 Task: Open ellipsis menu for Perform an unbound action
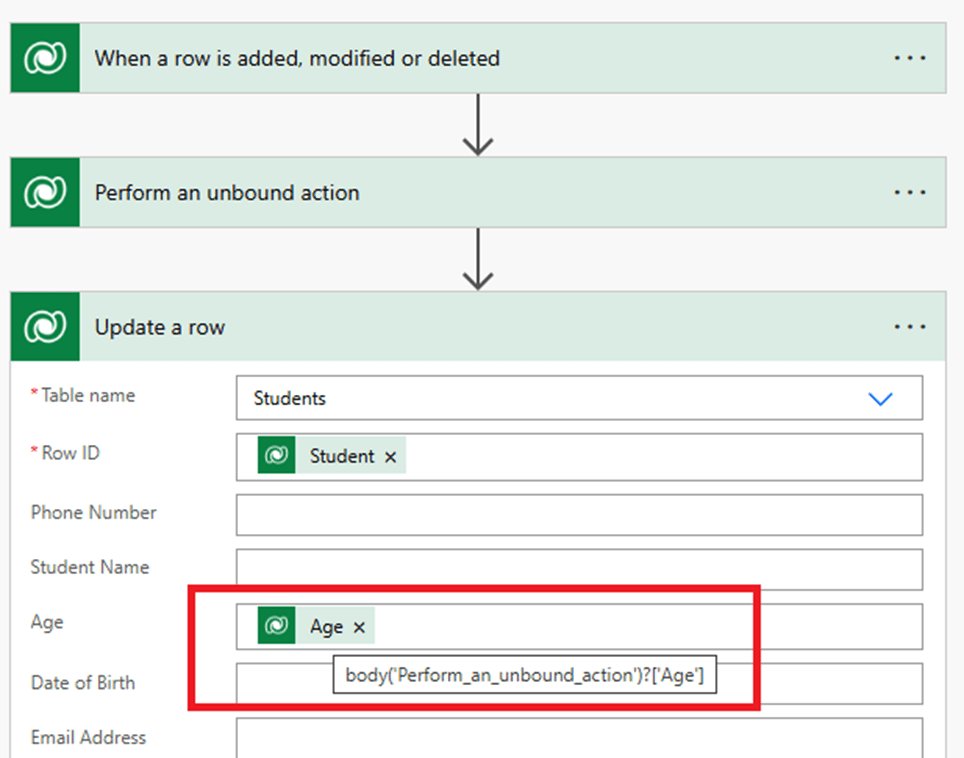909,192
